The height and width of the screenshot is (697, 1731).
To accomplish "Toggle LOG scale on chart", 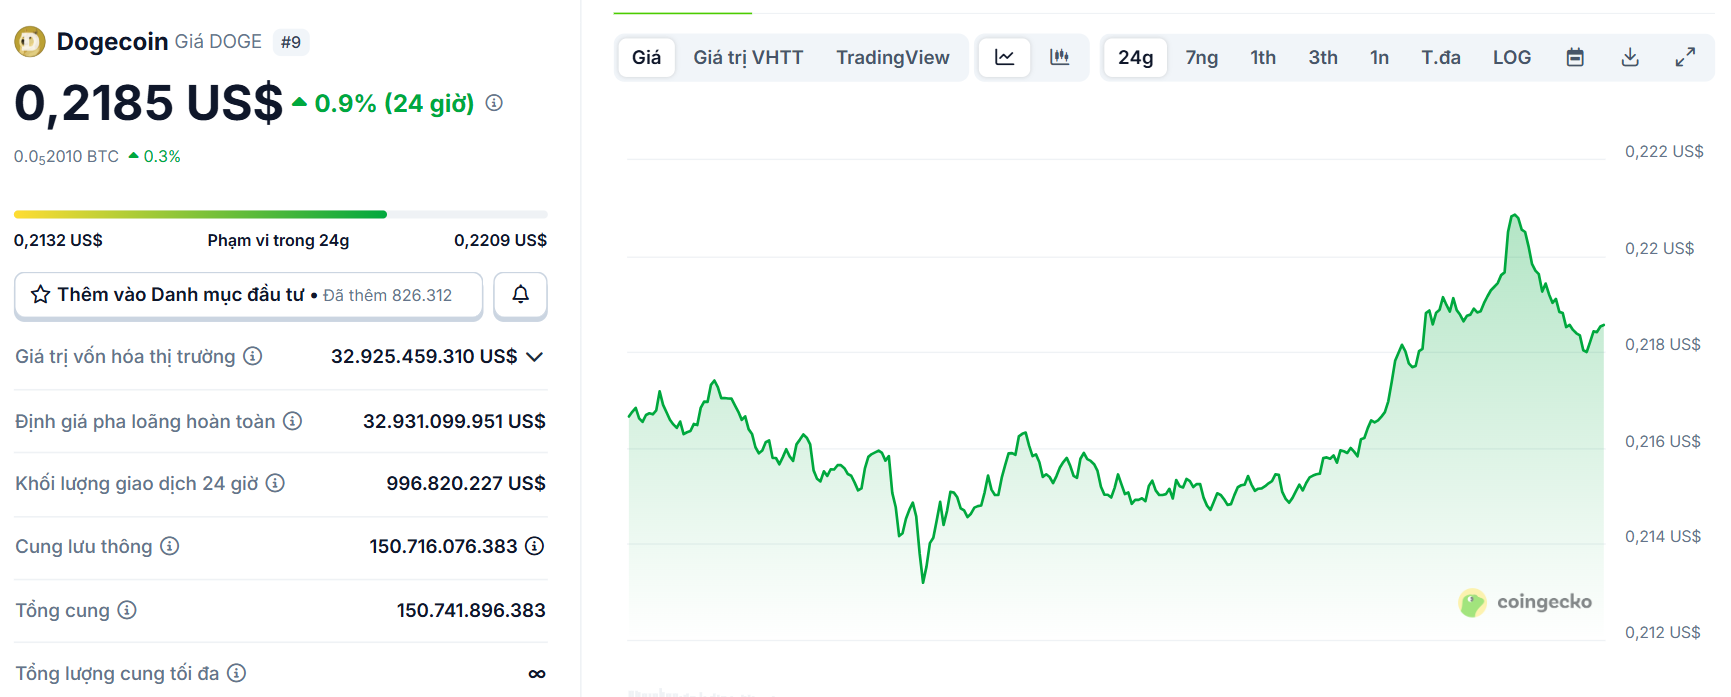I will point(1512,57).
